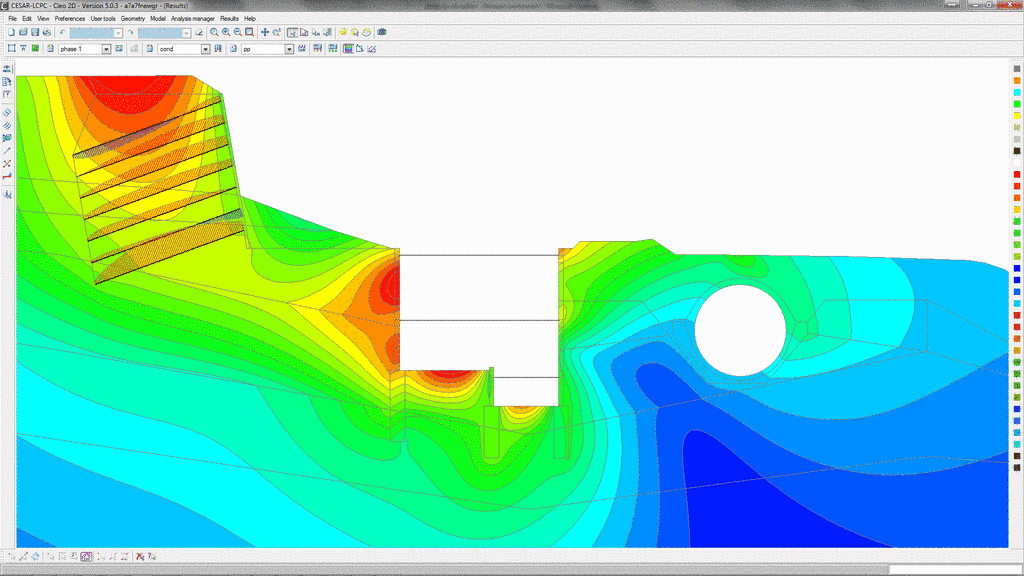
Task: Toggle the active contour display button
Action: click(348, 48)
